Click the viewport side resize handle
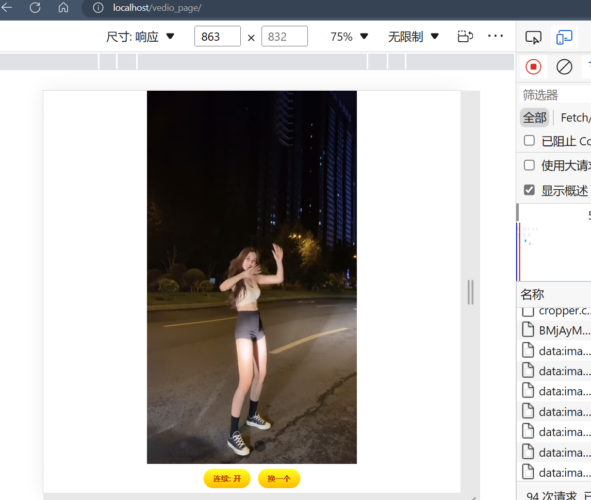Viewport: 591px width, 500px height. point(470,292)
